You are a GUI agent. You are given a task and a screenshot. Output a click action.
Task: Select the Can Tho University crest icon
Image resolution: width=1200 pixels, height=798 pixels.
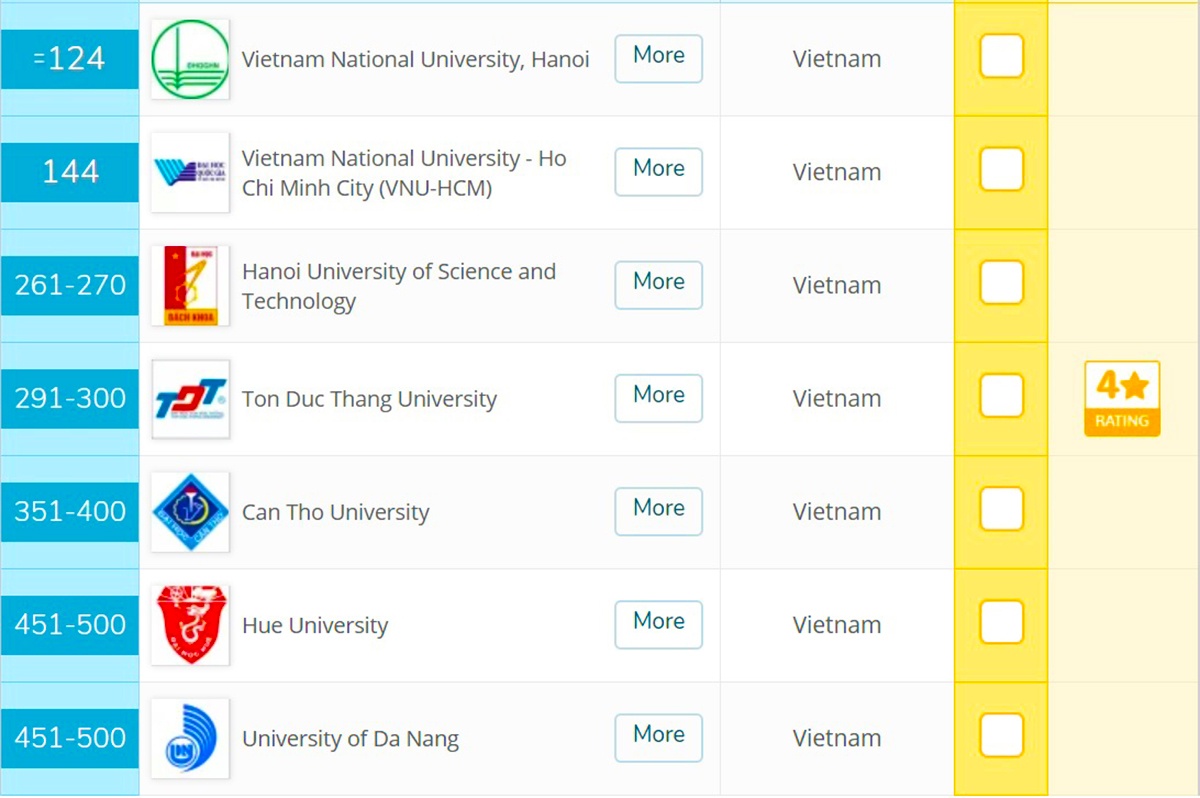pyautogui.click(x=190, y=511)
